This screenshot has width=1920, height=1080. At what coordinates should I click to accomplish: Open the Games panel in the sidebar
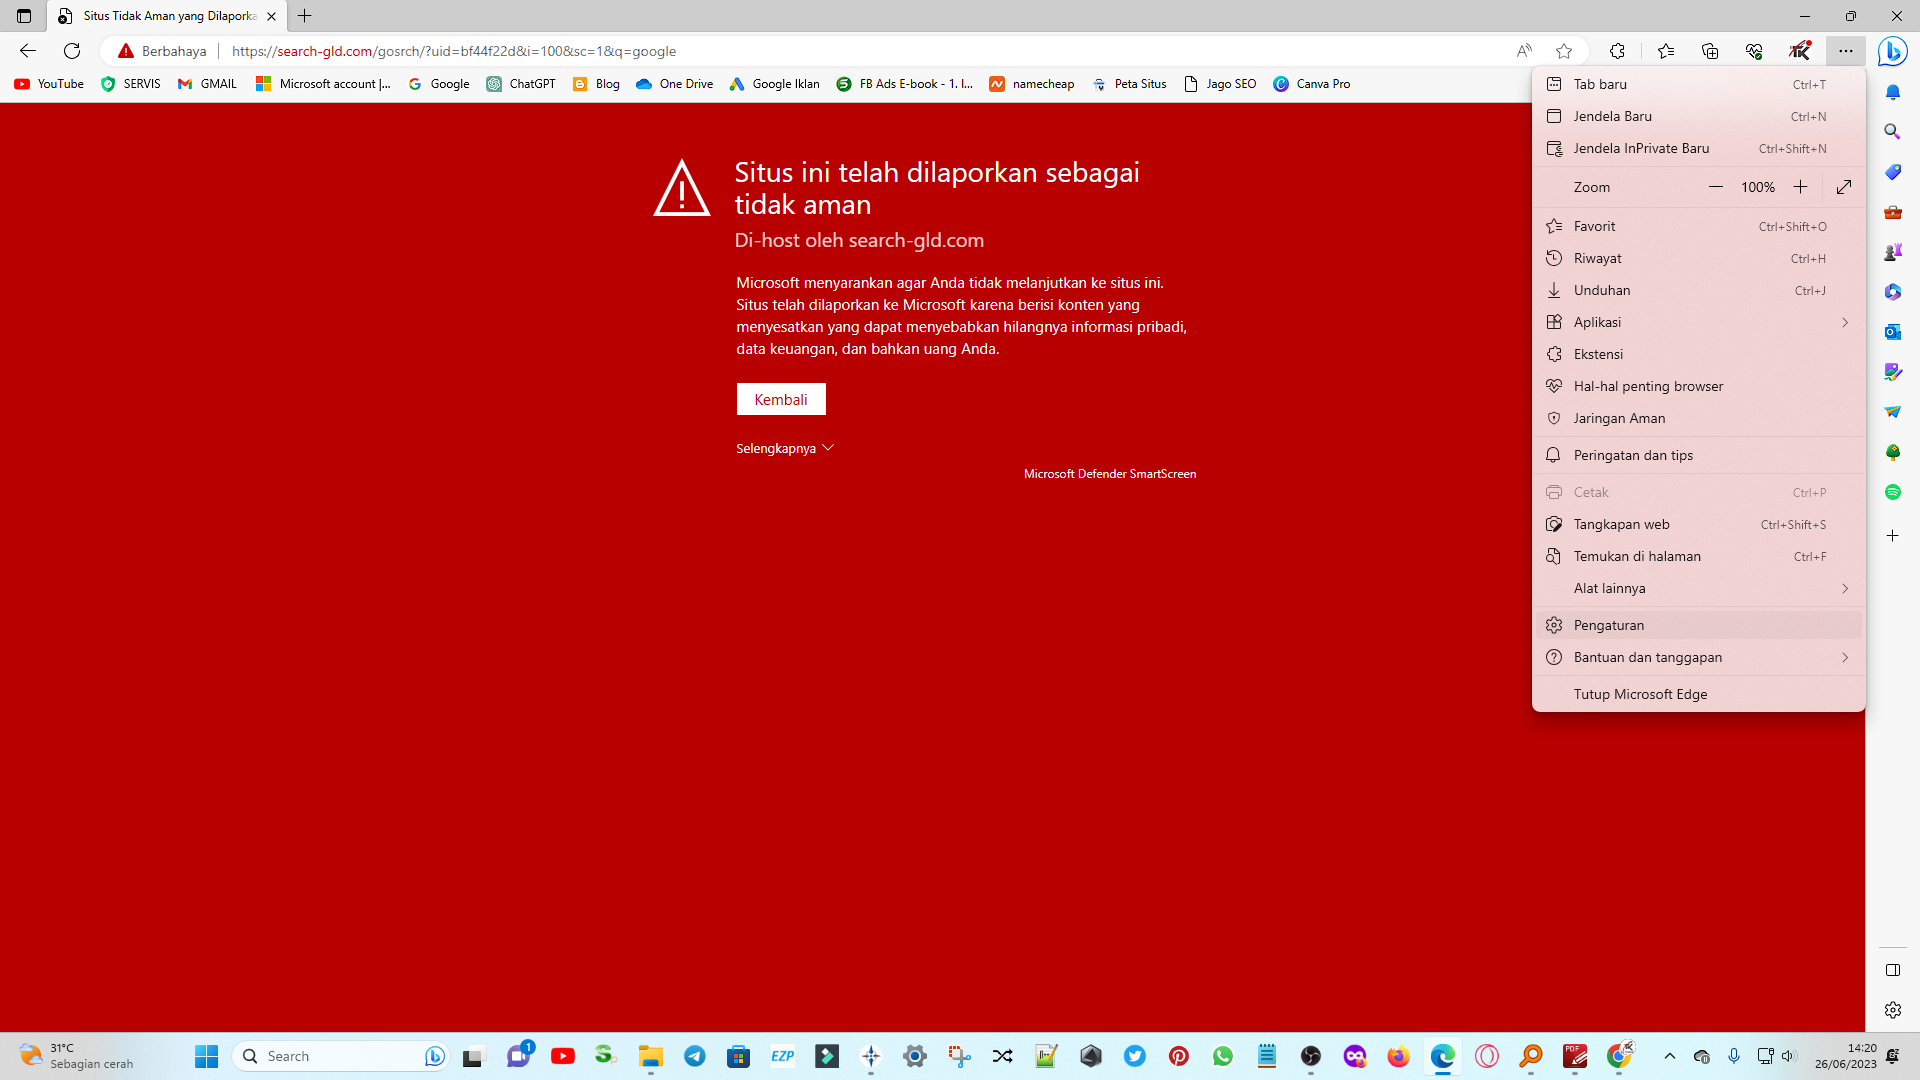tap(1893, 251)
